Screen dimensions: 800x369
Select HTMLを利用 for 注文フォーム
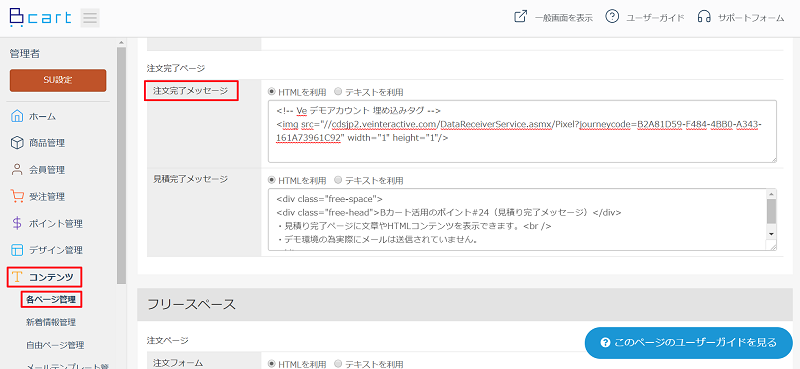[271, 364]
